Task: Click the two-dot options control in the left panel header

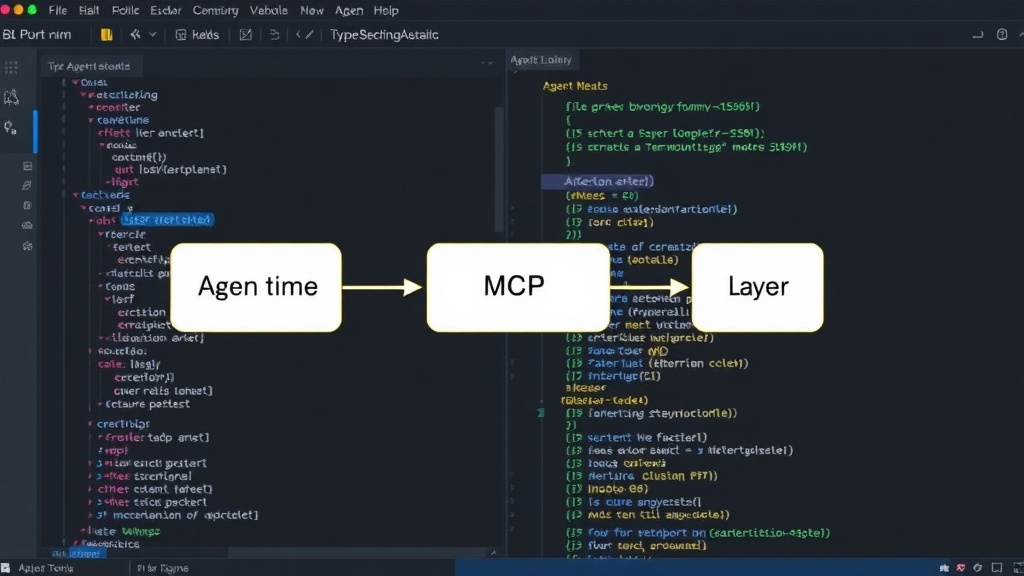Action: click(x=487, y=63)
